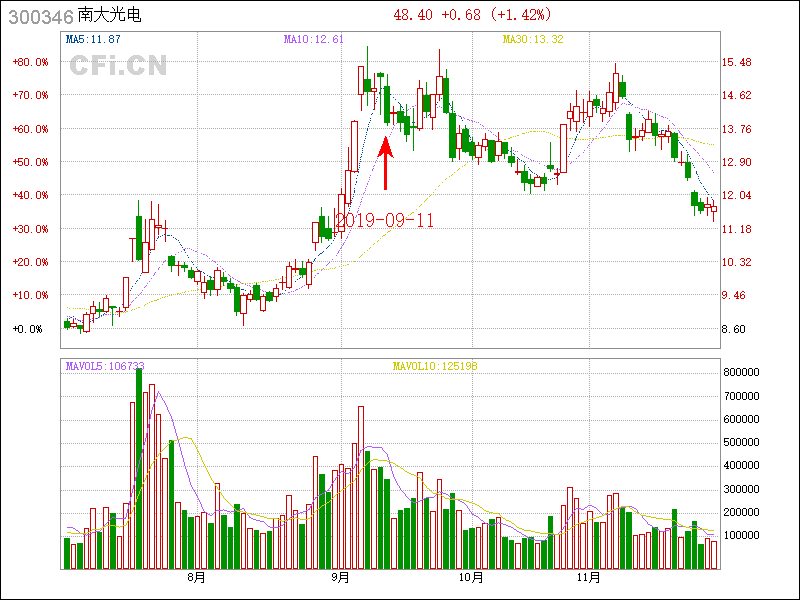This screenshot has width=800, height=600.
Task: Click the 15.48 price axis label
Action: click(737, 62)
